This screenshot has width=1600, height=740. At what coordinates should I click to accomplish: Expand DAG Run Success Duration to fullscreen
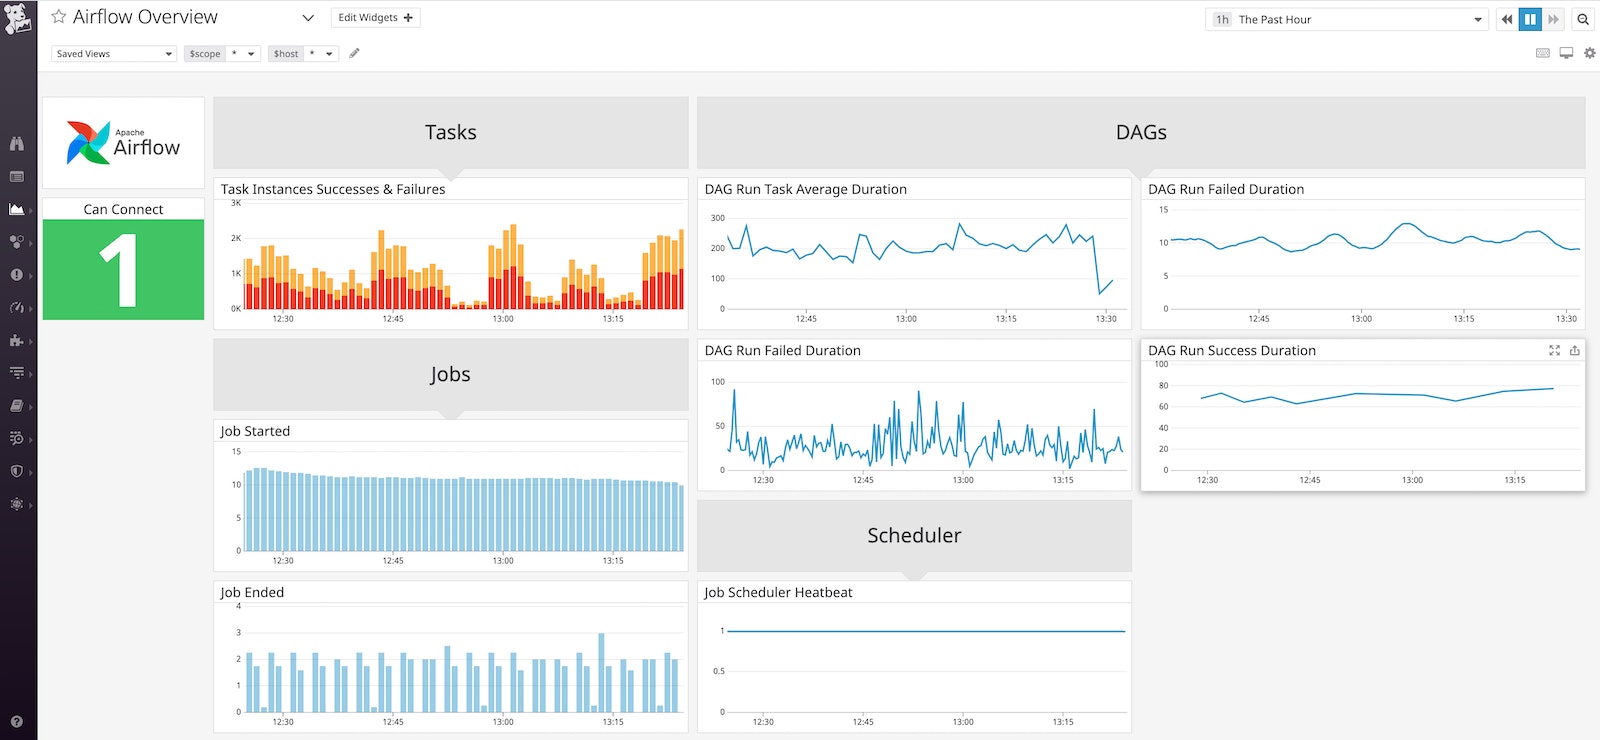pos(1554,350)
